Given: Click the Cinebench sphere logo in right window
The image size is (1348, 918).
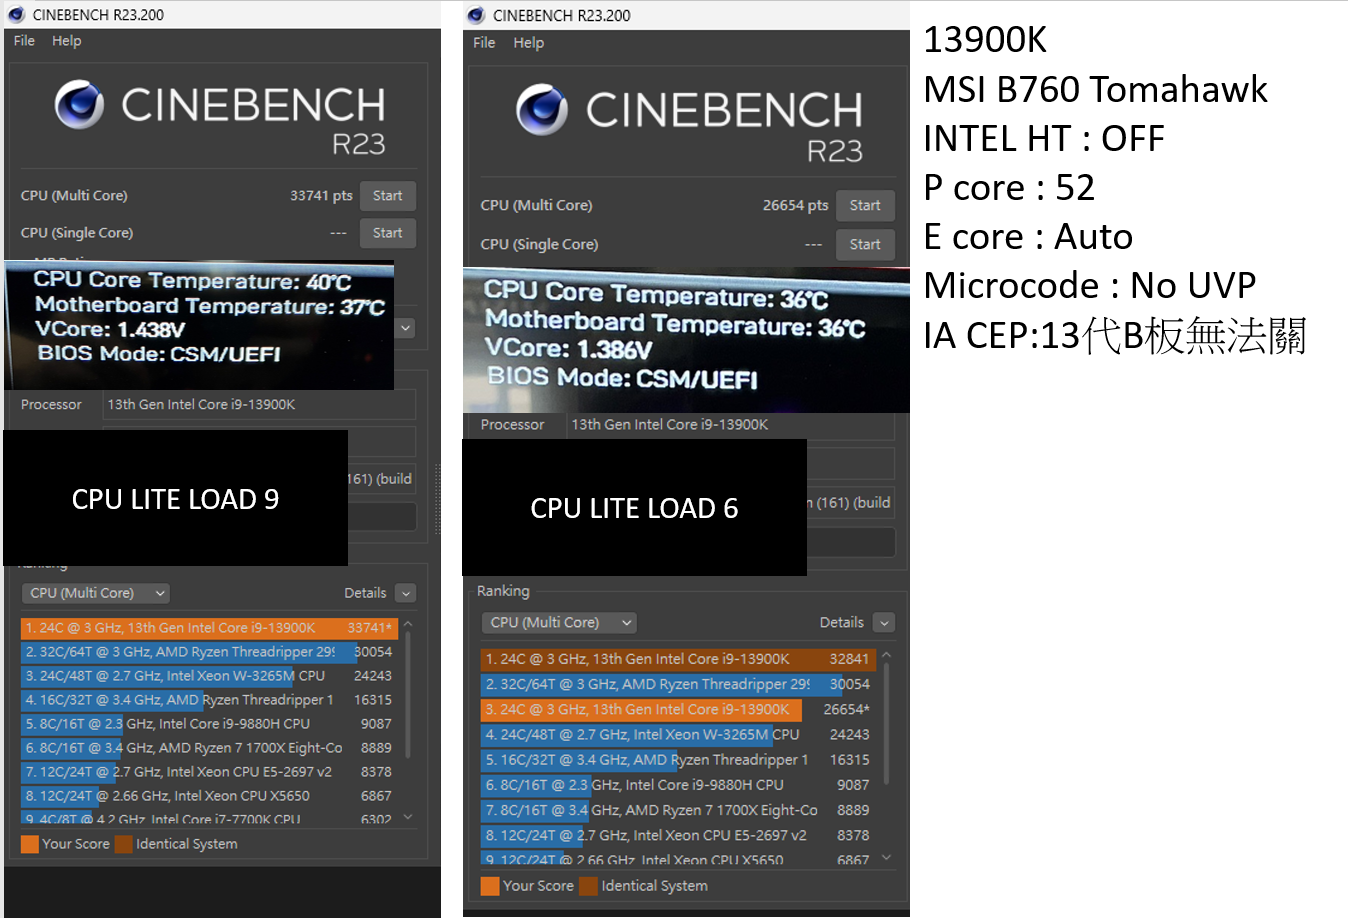Looking at the screenshot, I should pyautogui.click(x=542, y=109).
